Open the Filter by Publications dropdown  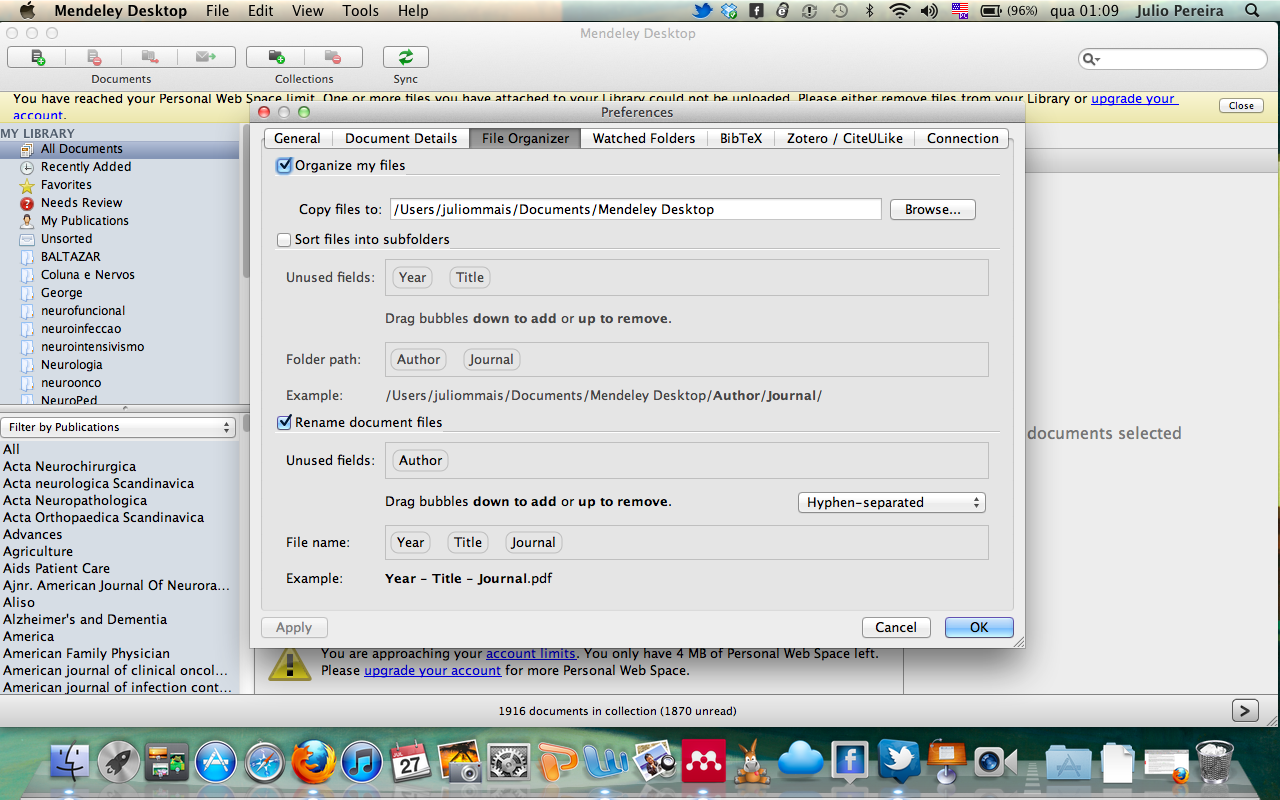118,427
